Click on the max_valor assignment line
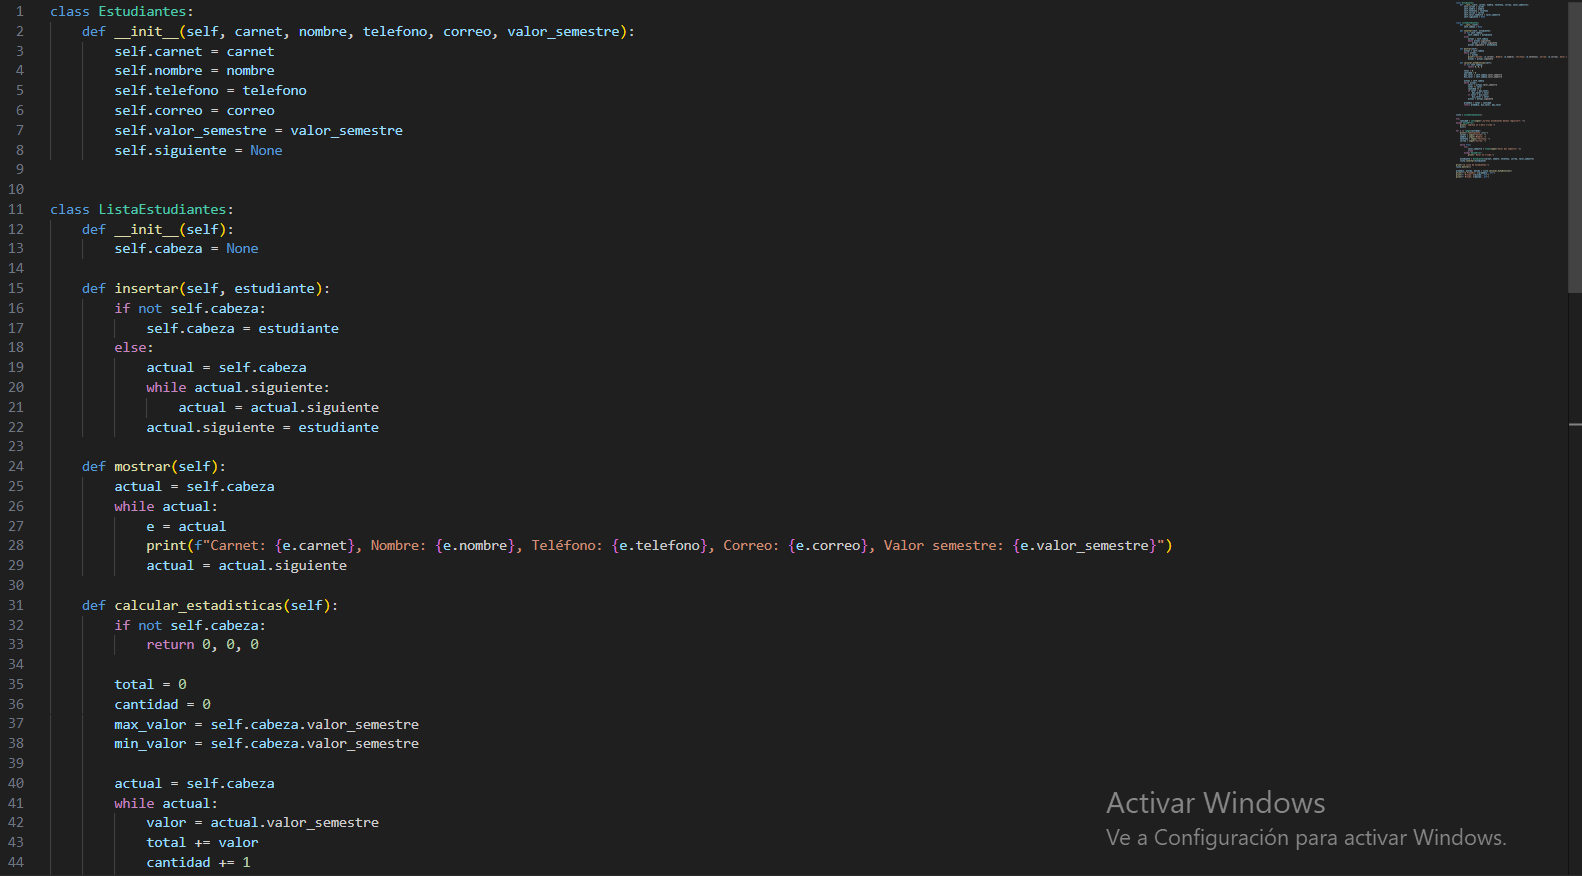The height and width of the screenshot is (876, 1582). pos(266,724)
